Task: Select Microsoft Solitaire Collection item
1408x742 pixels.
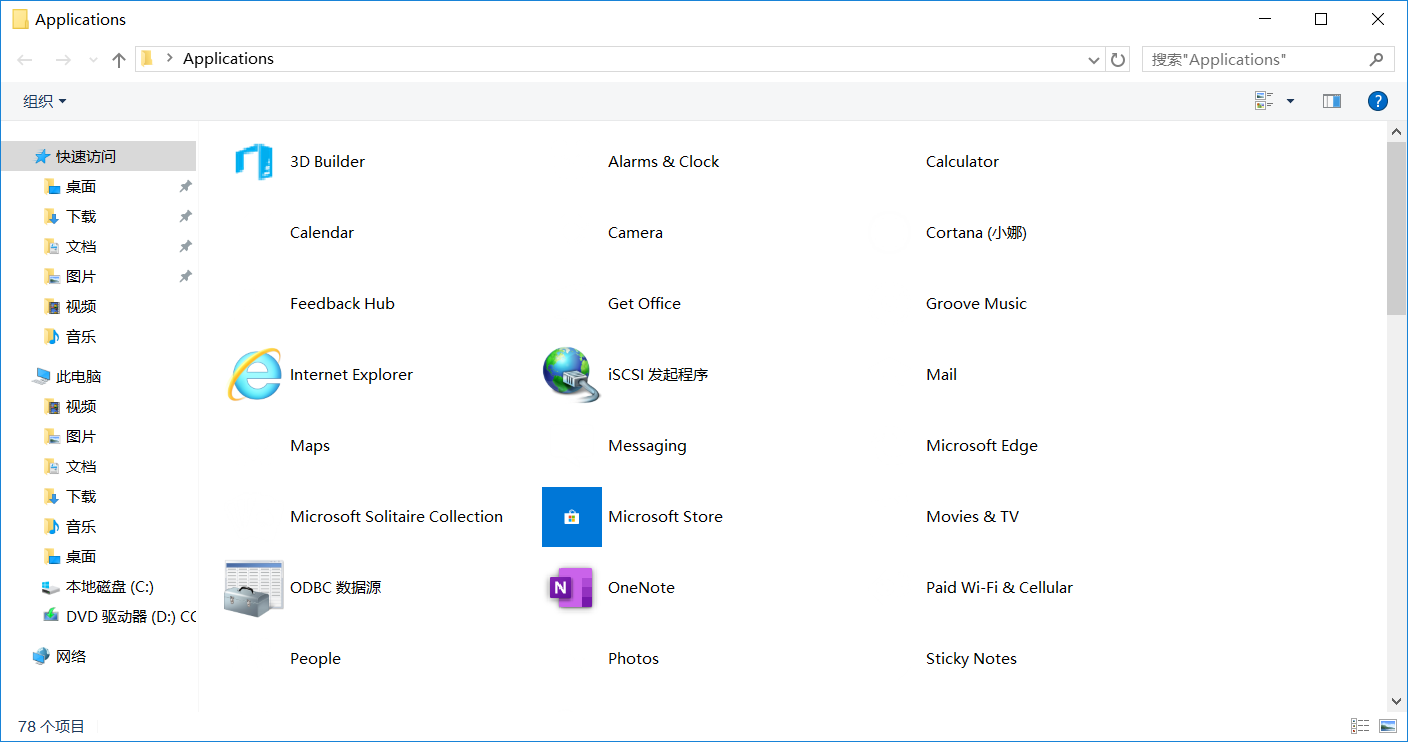Action: tap(396, 517)
